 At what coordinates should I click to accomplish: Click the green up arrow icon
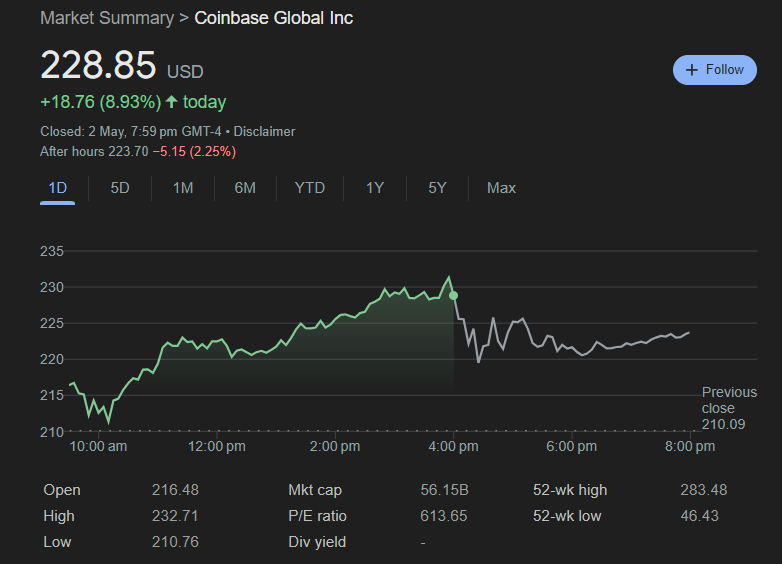(x=172, y=102)
